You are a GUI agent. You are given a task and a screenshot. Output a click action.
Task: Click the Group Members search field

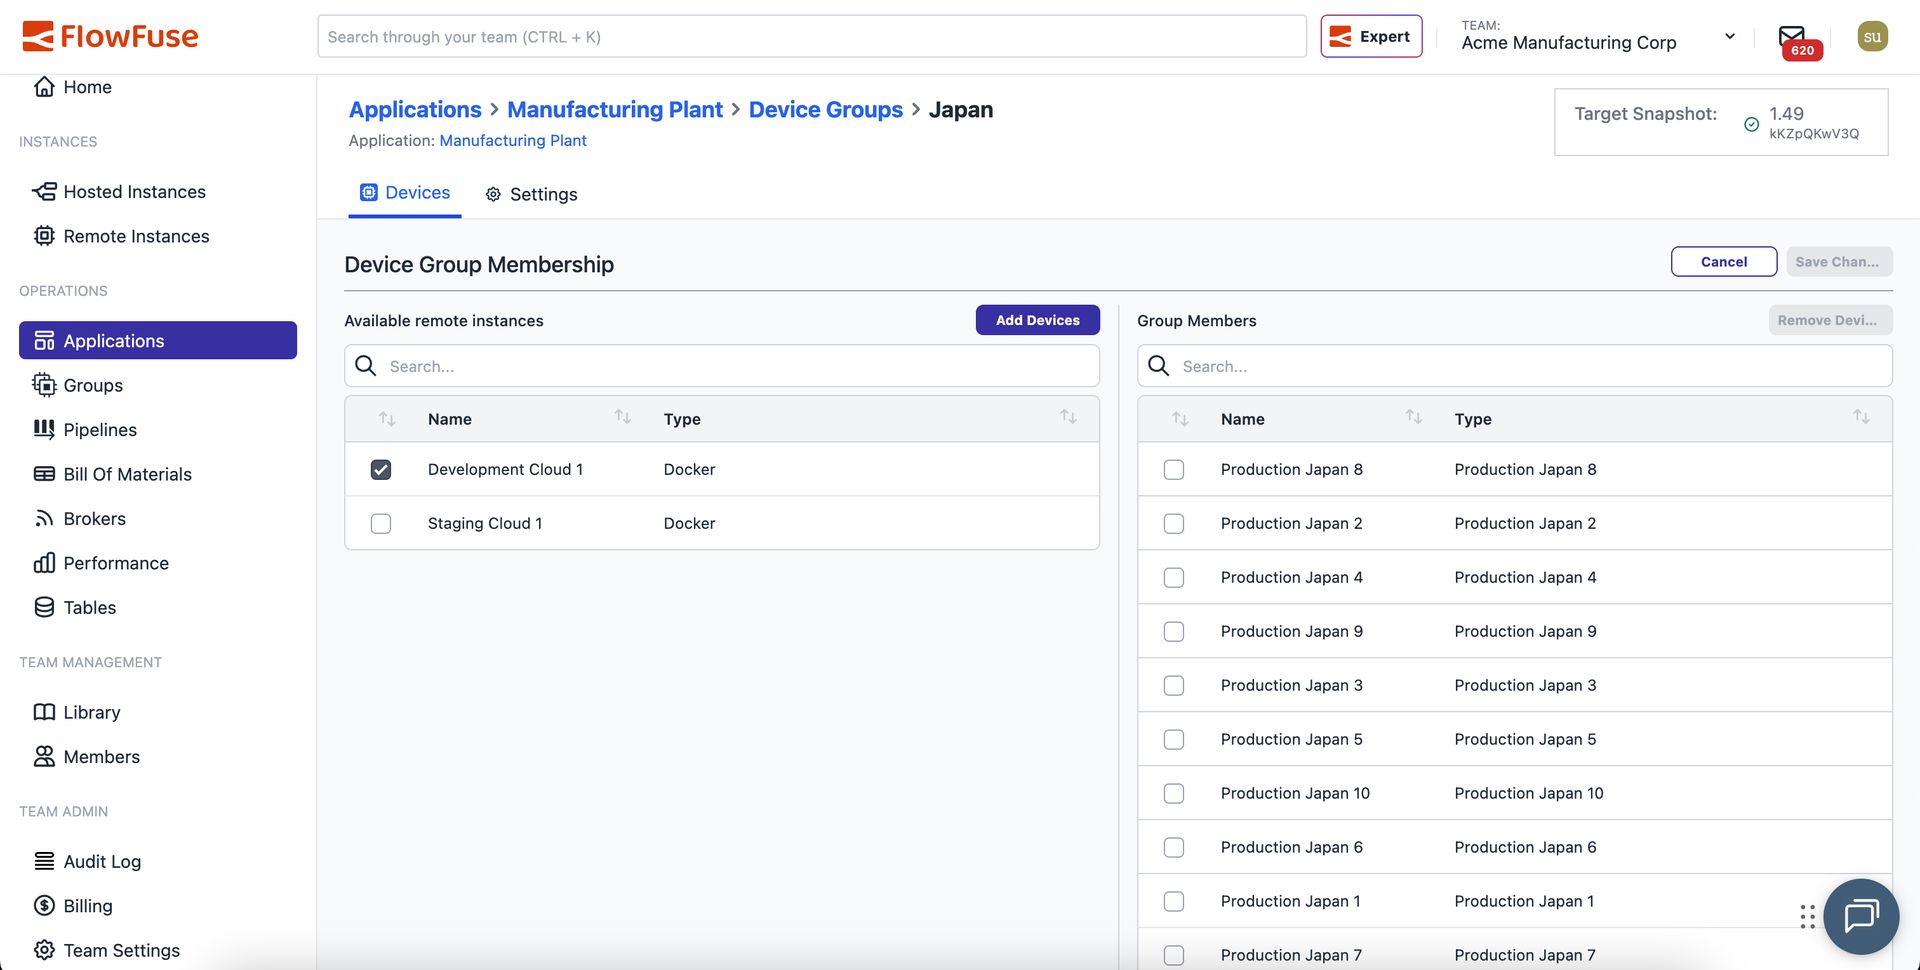(1530, 367)
